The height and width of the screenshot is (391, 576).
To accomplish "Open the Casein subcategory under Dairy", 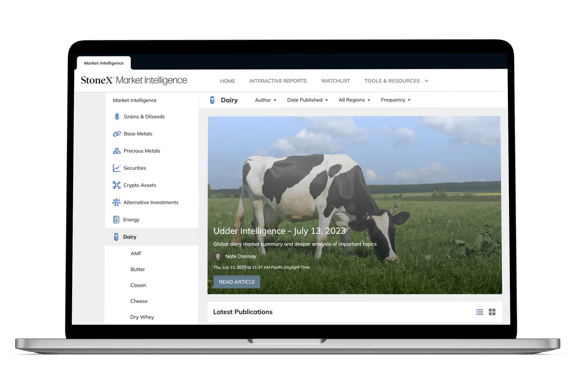I will [138, 285].
